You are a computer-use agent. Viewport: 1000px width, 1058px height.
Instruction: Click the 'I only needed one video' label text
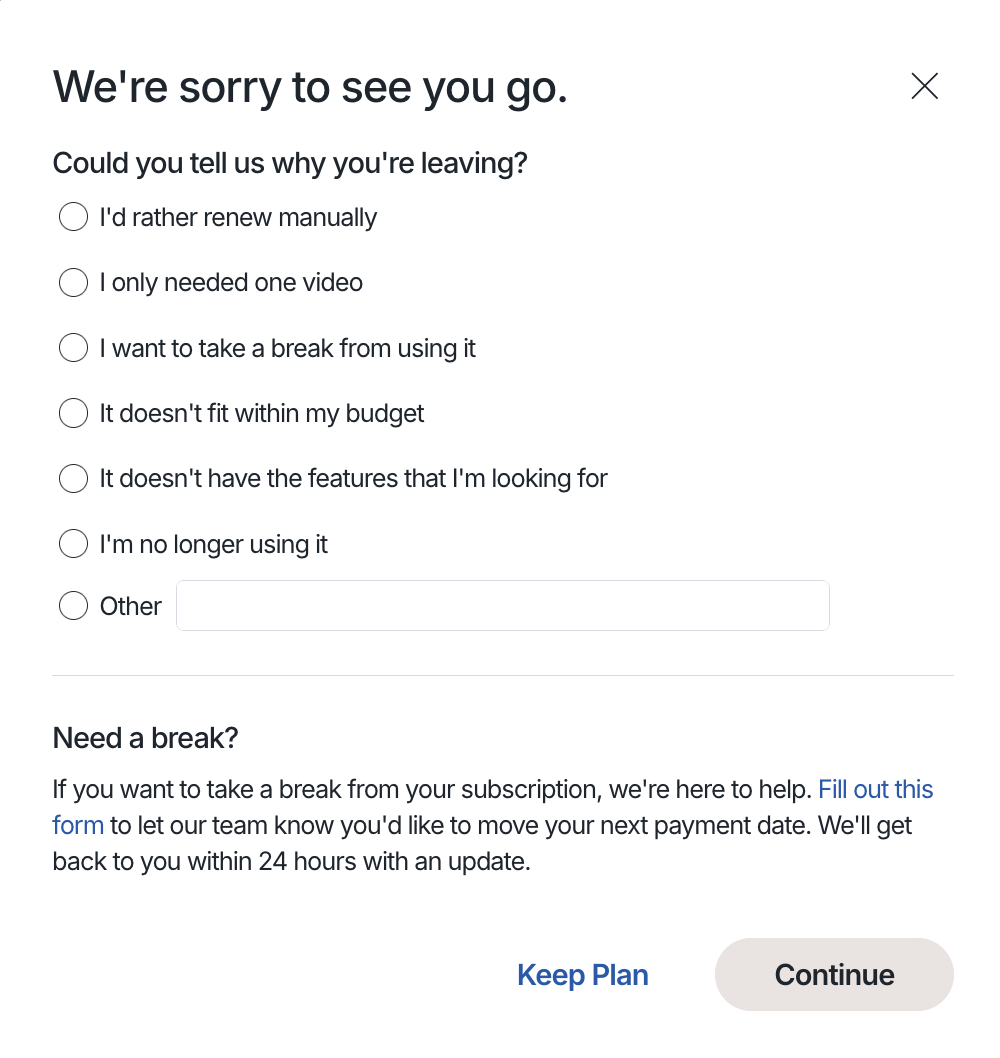[231, 283]
